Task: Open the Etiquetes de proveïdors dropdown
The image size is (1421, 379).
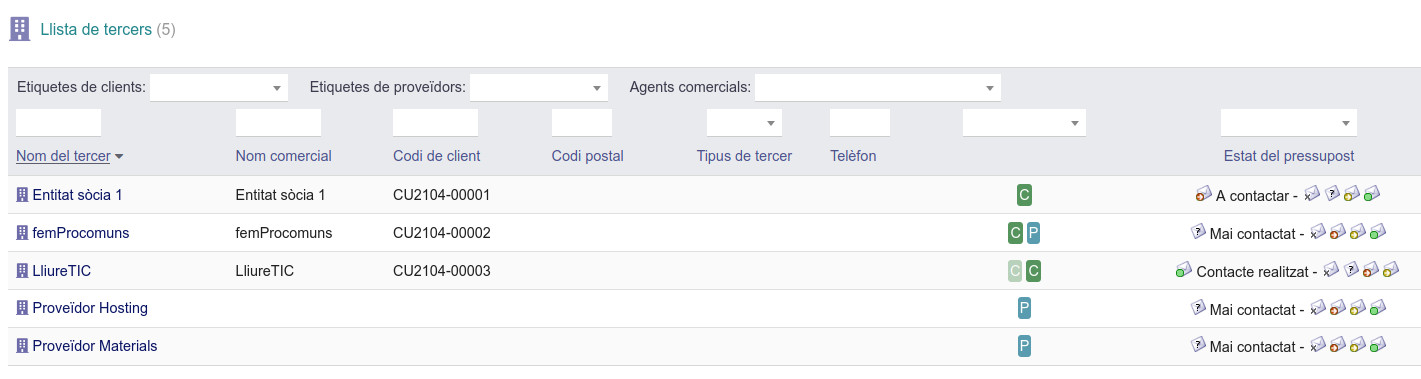Action: tap(539, 88)
